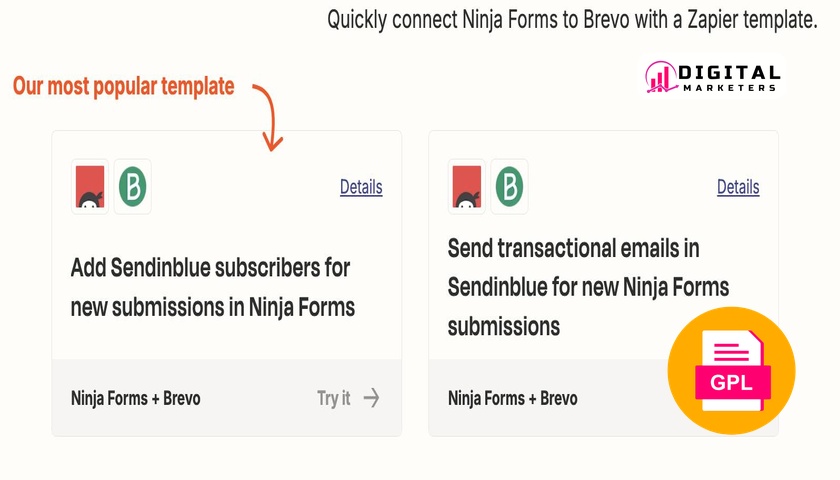Screen dimensions: 840x480
Task: Click 'Our most popular template' heading
Action: tap(124, 86)
